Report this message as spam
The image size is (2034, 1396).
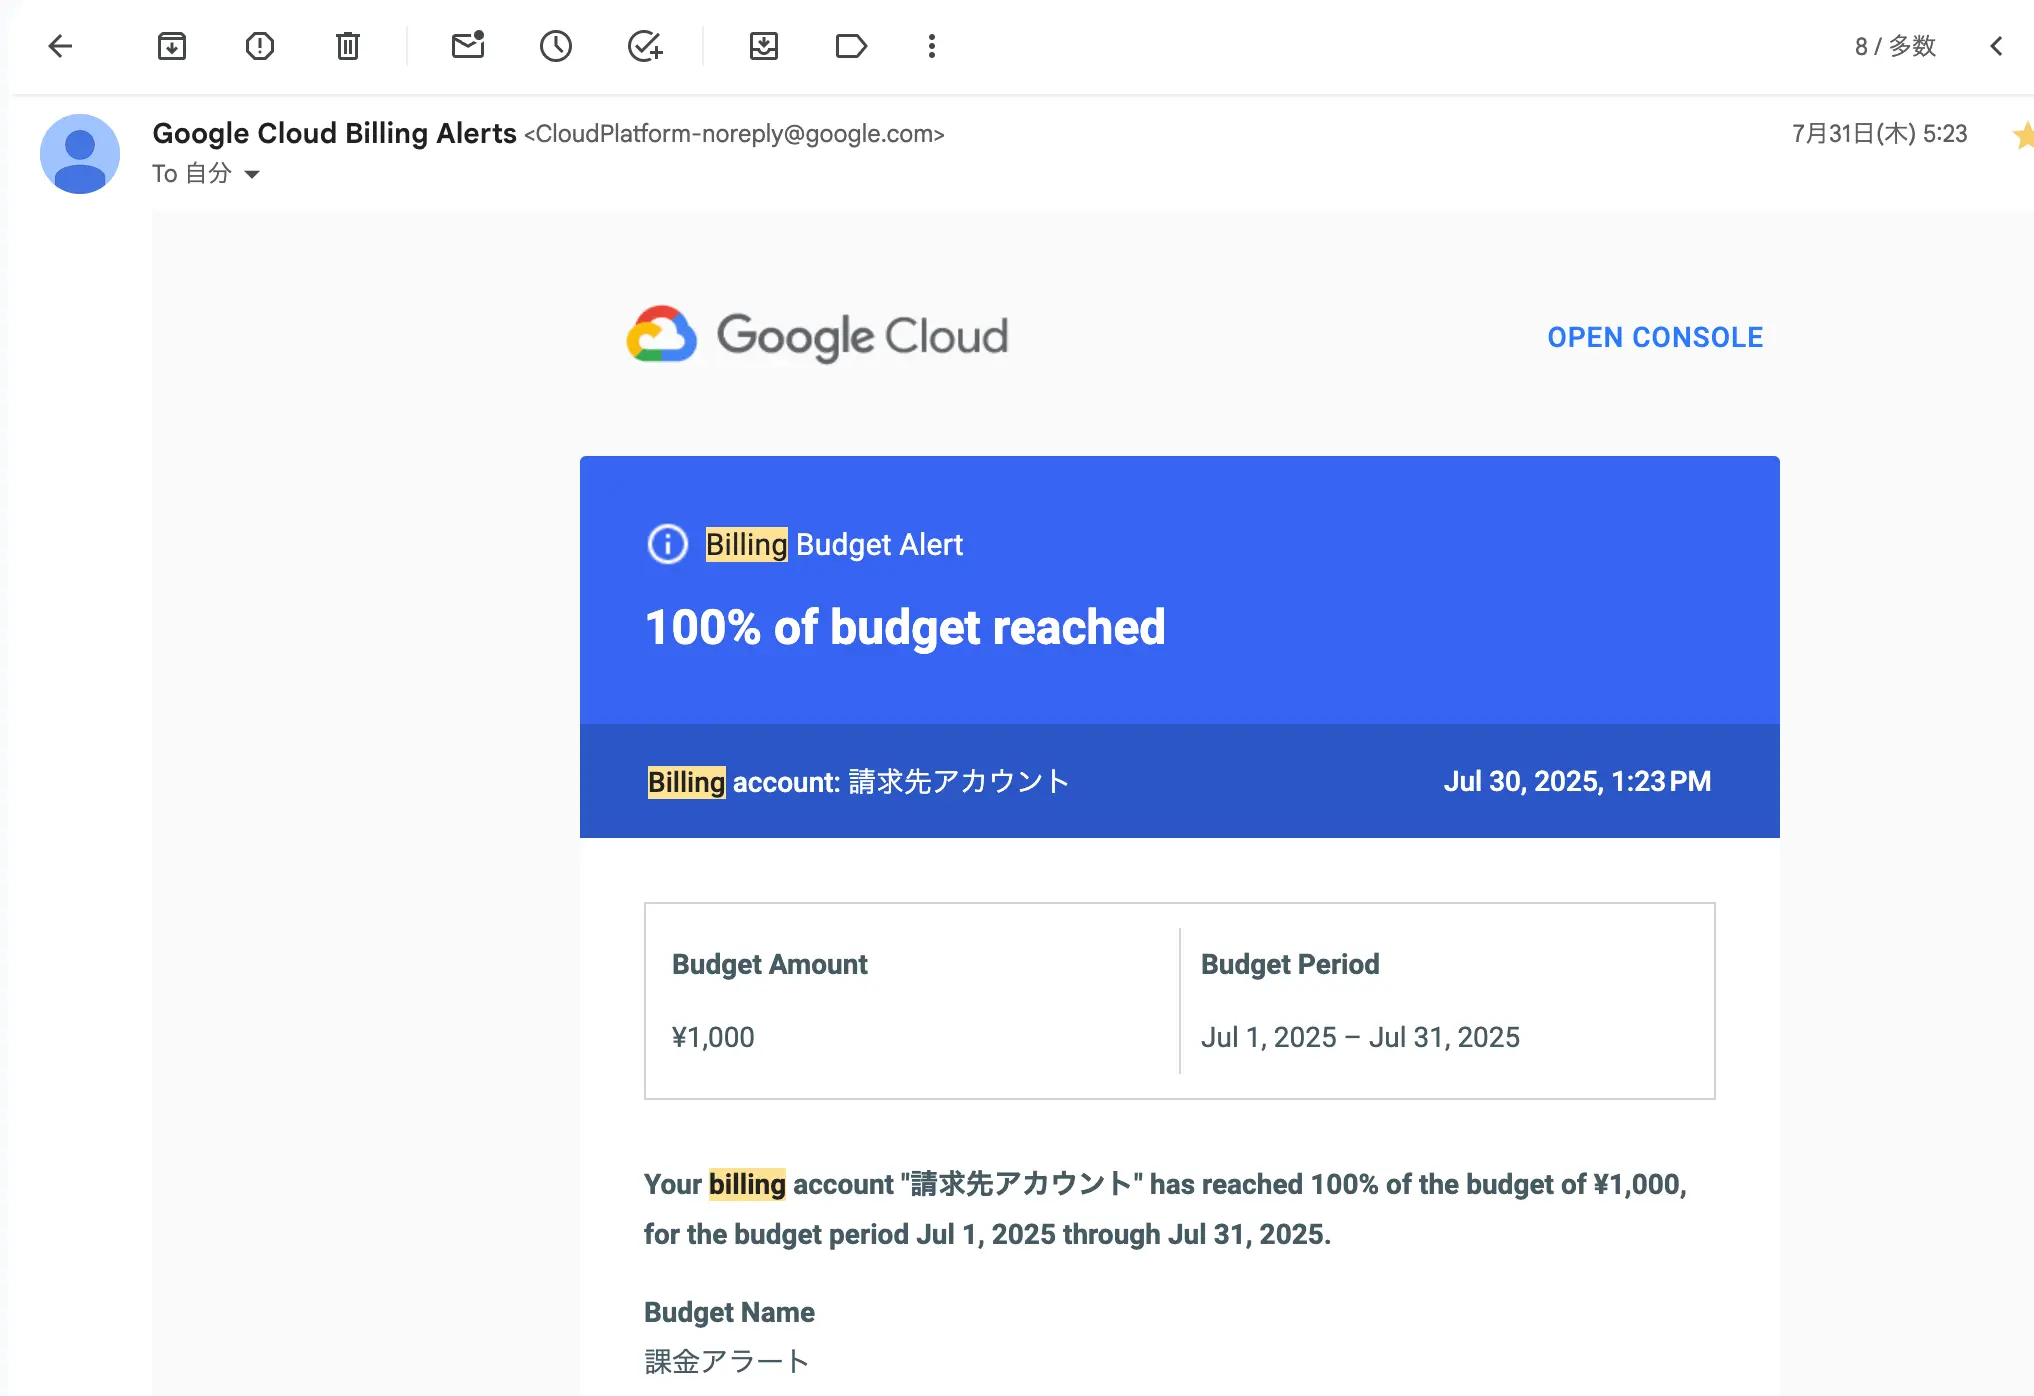260,46
